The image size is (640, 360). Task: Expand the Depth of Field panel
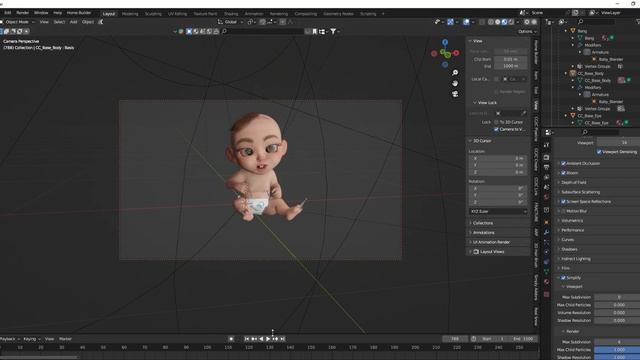[573, 182]
